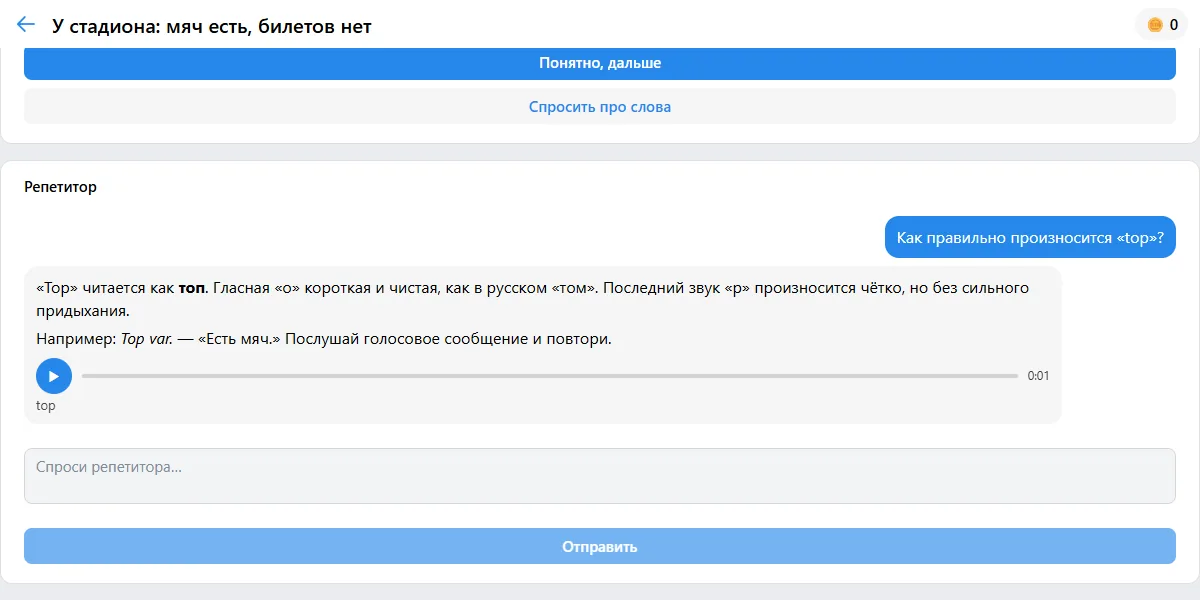Play the 'top' voice message
The image size is (1200, 600).
[x=54, y=376]
